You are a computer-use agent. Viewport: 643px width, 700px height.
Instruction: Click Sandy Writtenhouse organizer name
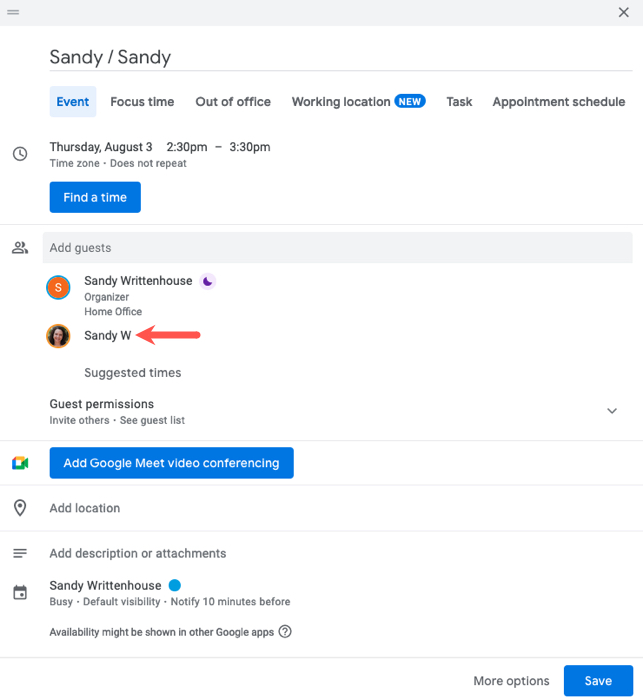138,281
